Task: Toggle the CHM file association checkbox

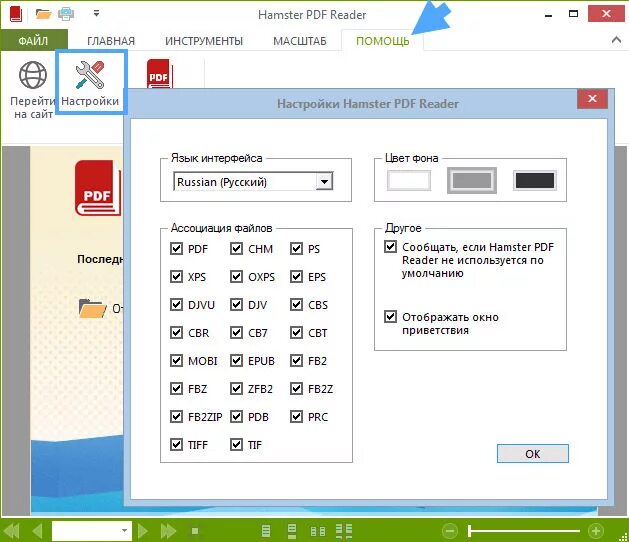Action: tap(237, 249)
